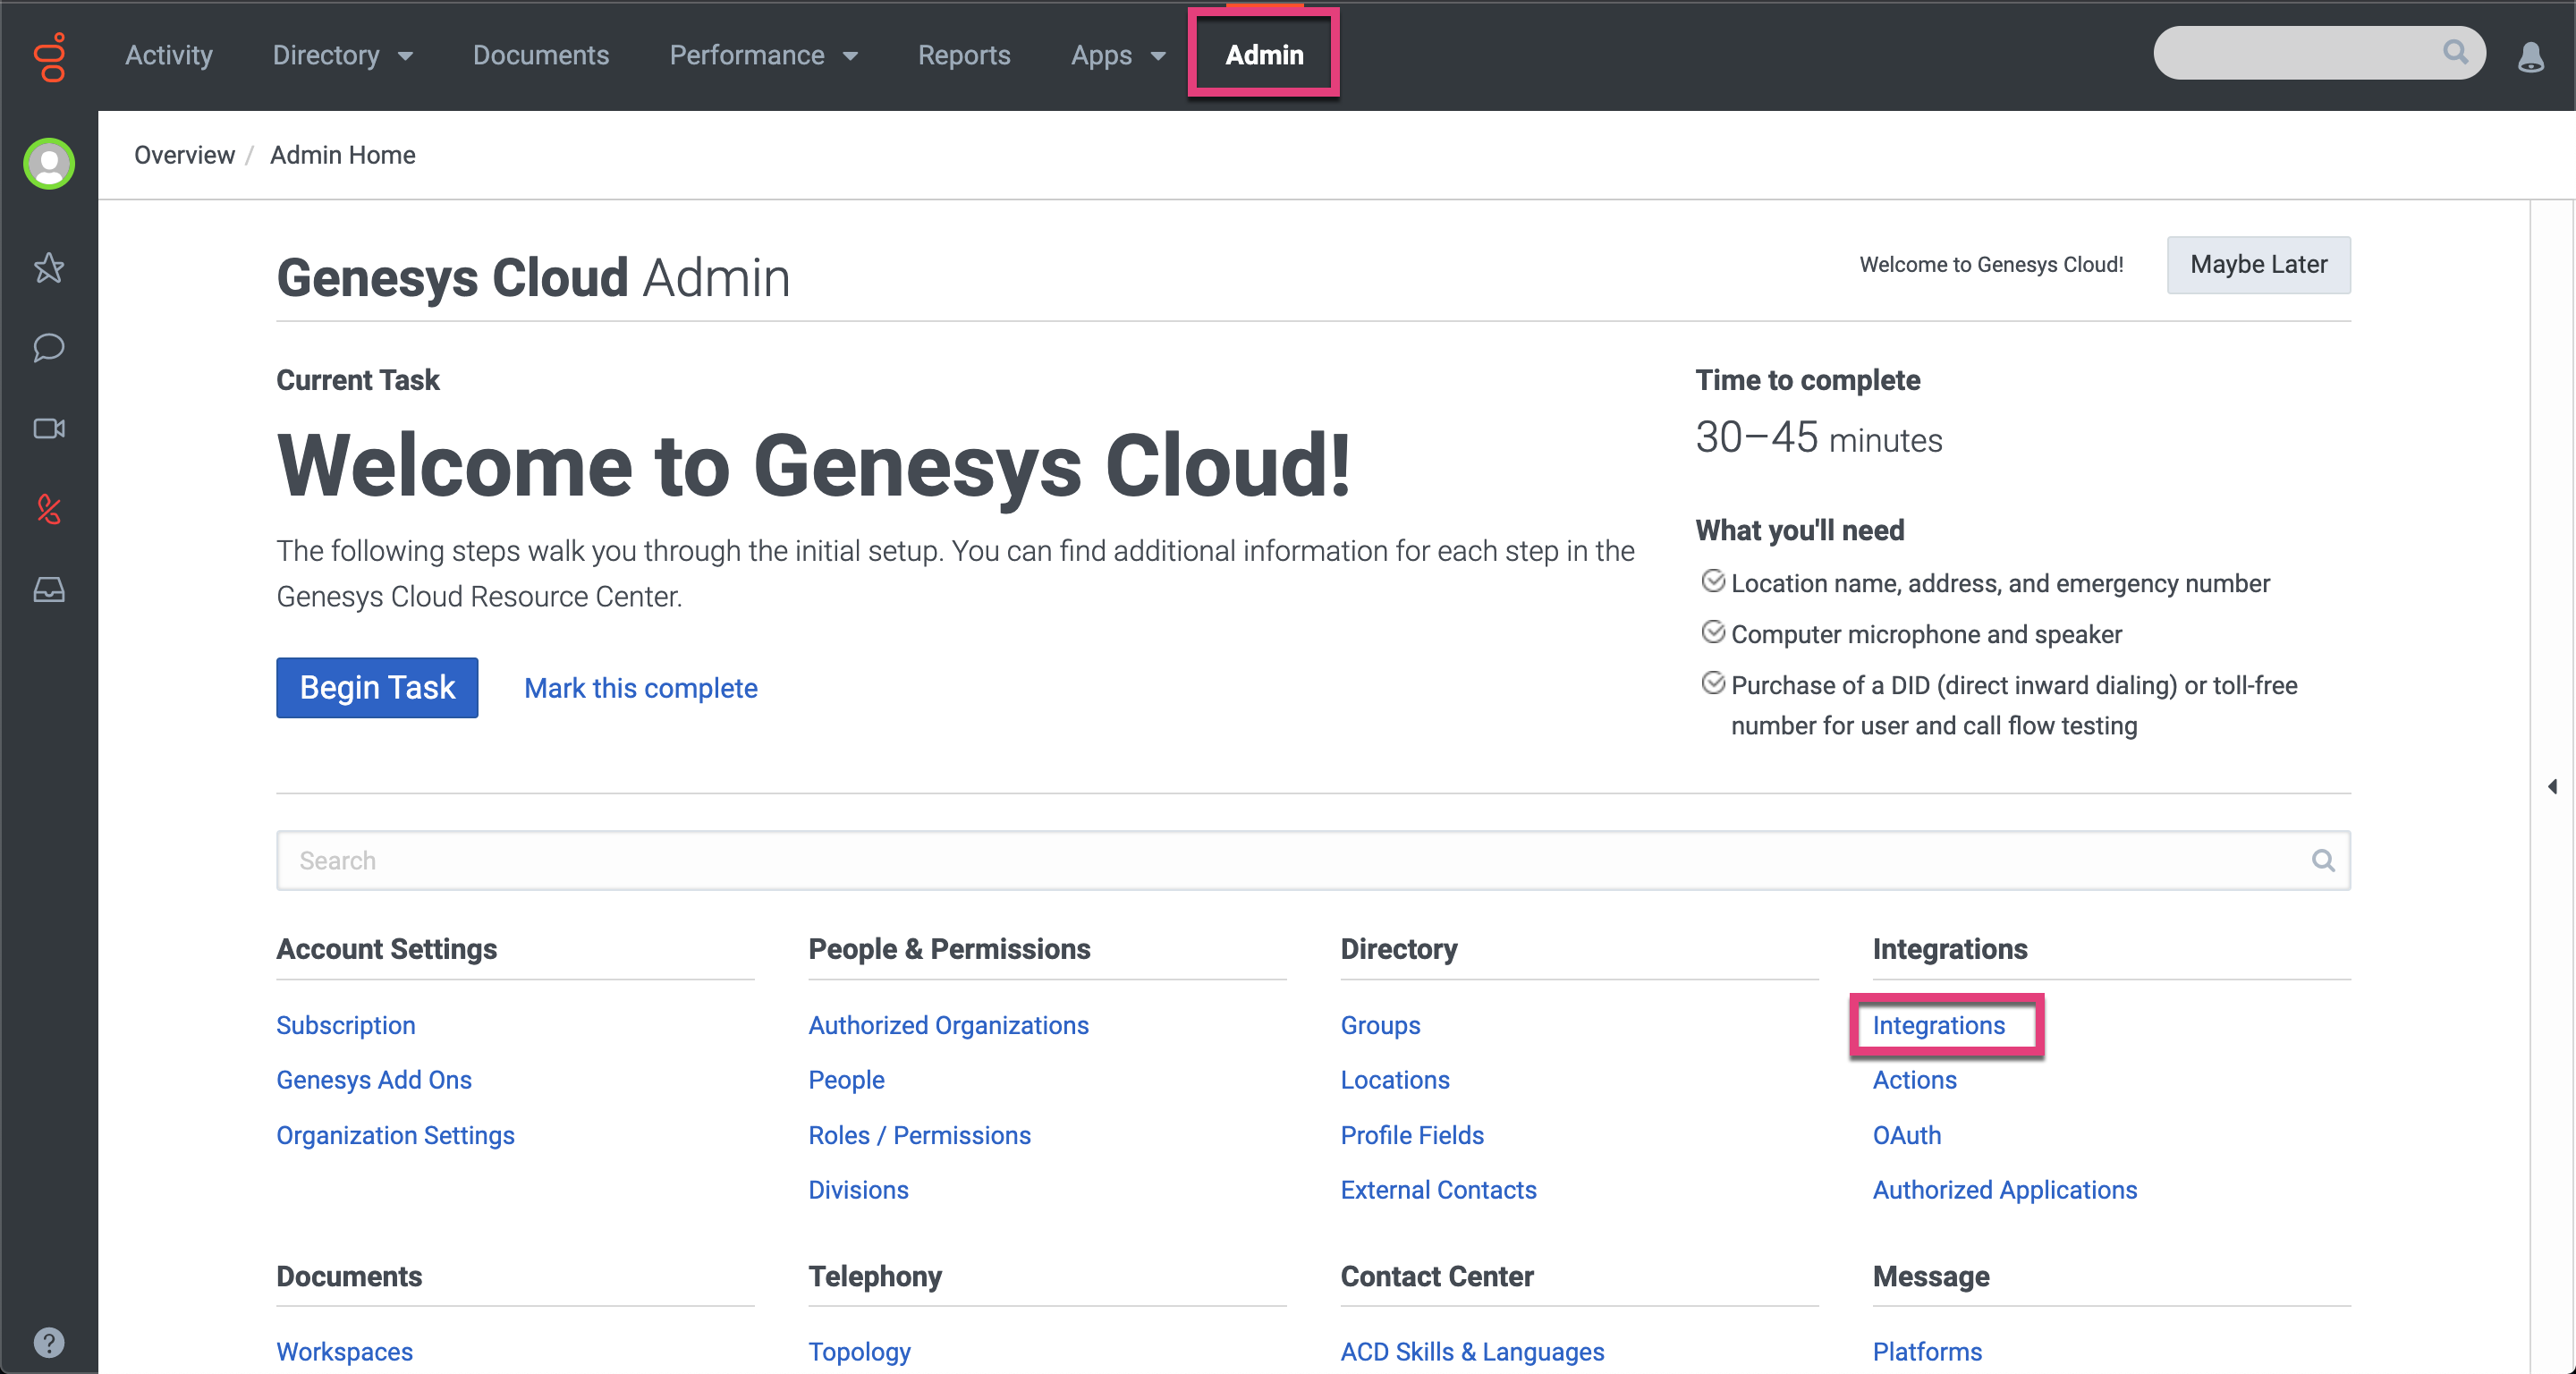The width and height of the screenshot is (2576, 1374).
Task: Click the computer microphone checkmark icon
Action: 1713,633
